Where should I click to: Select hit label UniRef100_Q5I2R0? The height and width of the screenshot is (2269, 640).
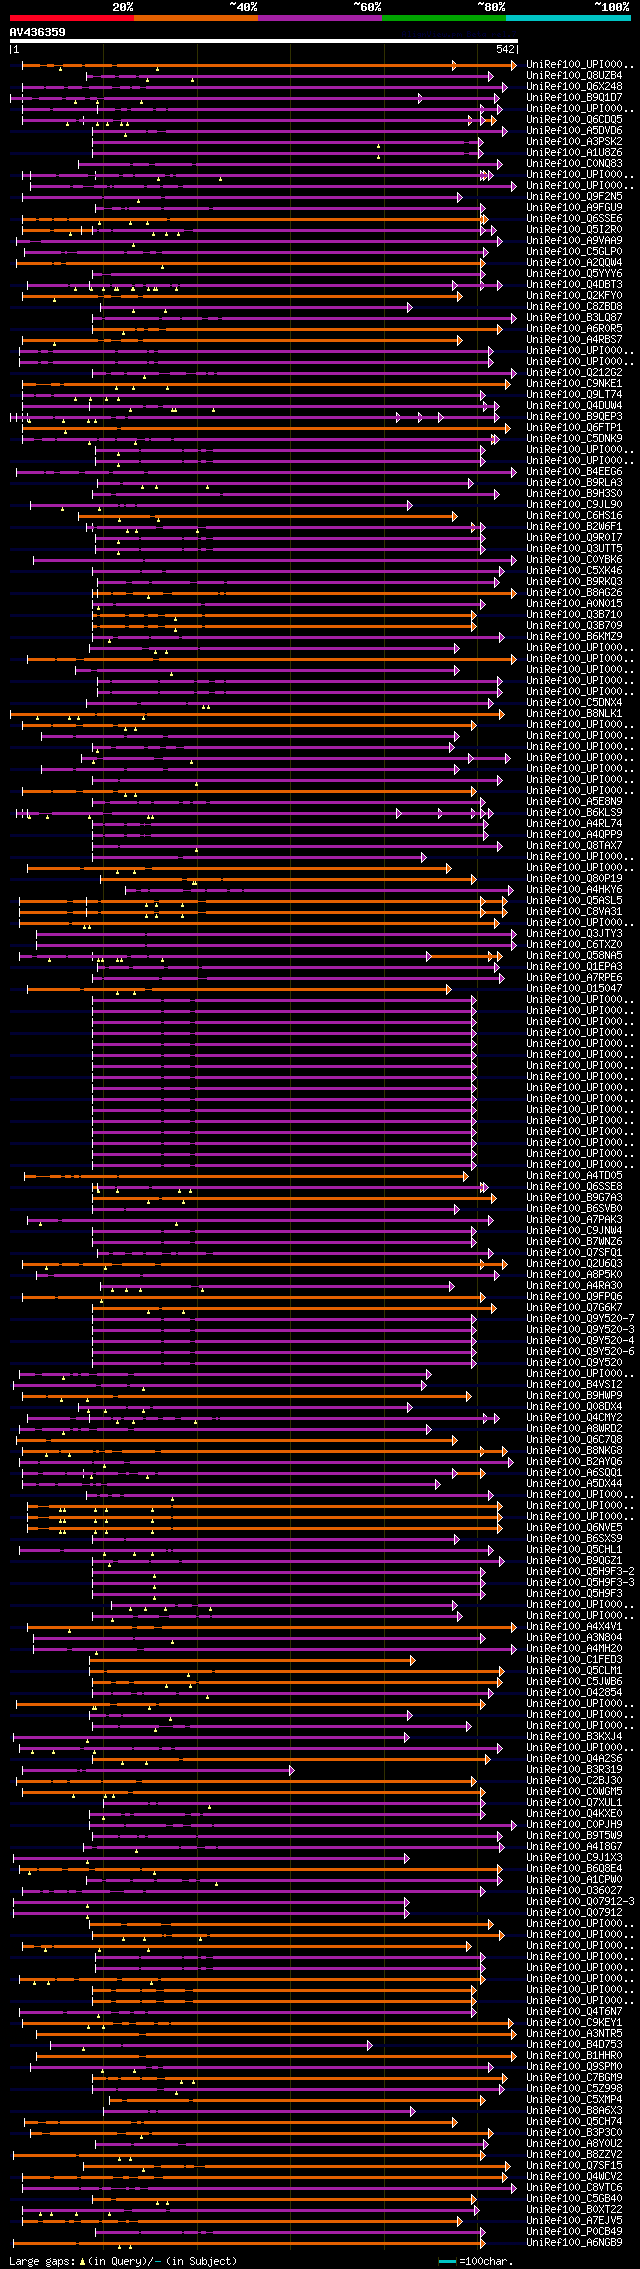pyautogui.click(x=574, y=230)
